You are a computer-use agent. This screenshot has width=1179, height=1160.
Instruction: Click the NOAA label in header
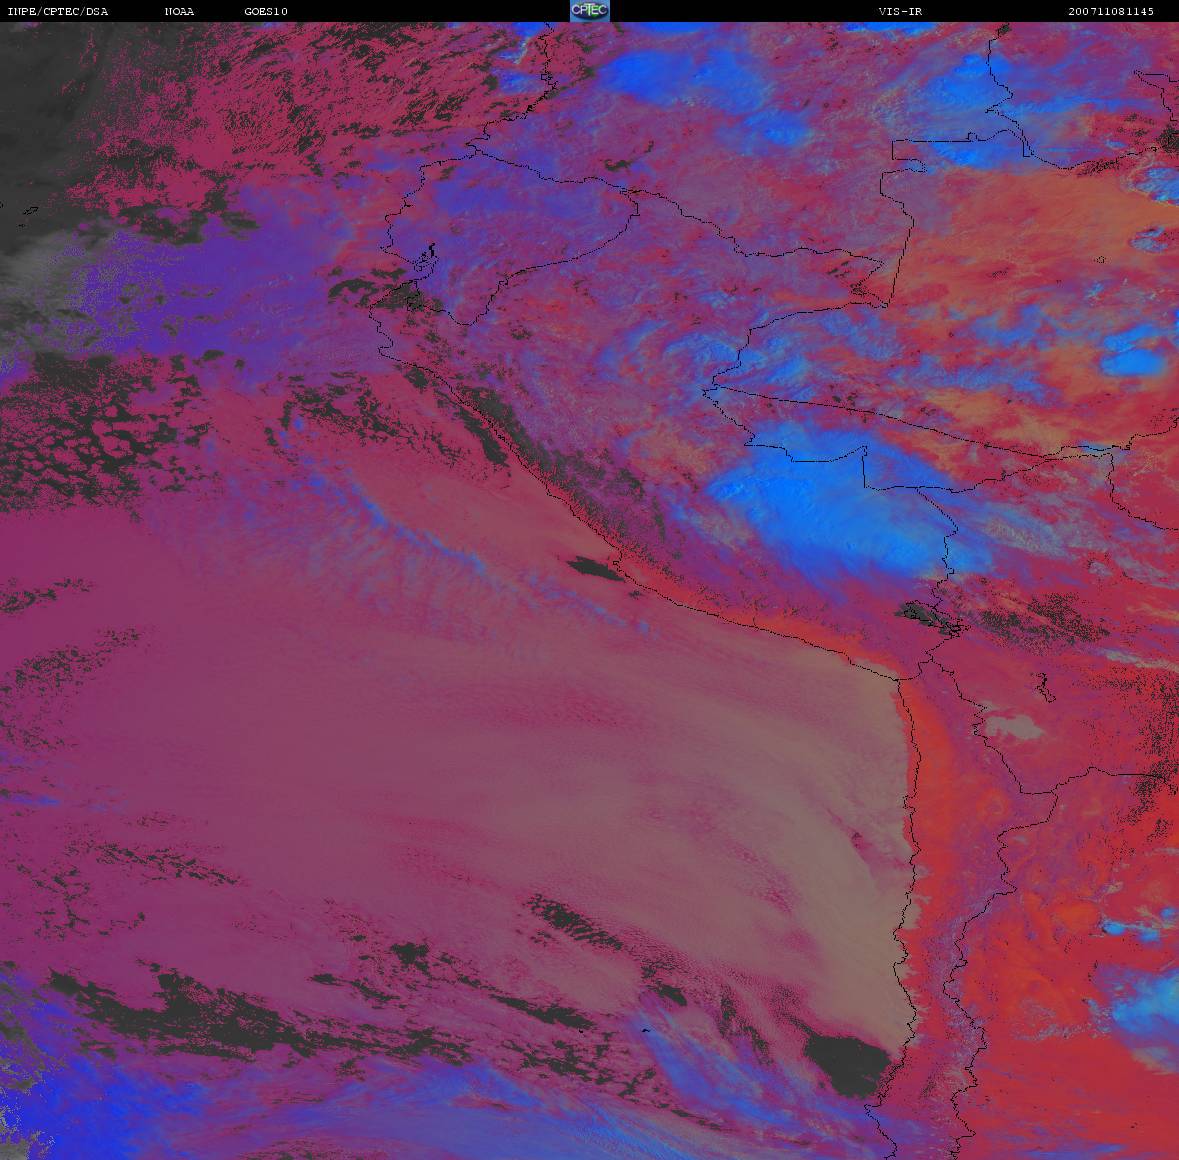click(179, 11)
